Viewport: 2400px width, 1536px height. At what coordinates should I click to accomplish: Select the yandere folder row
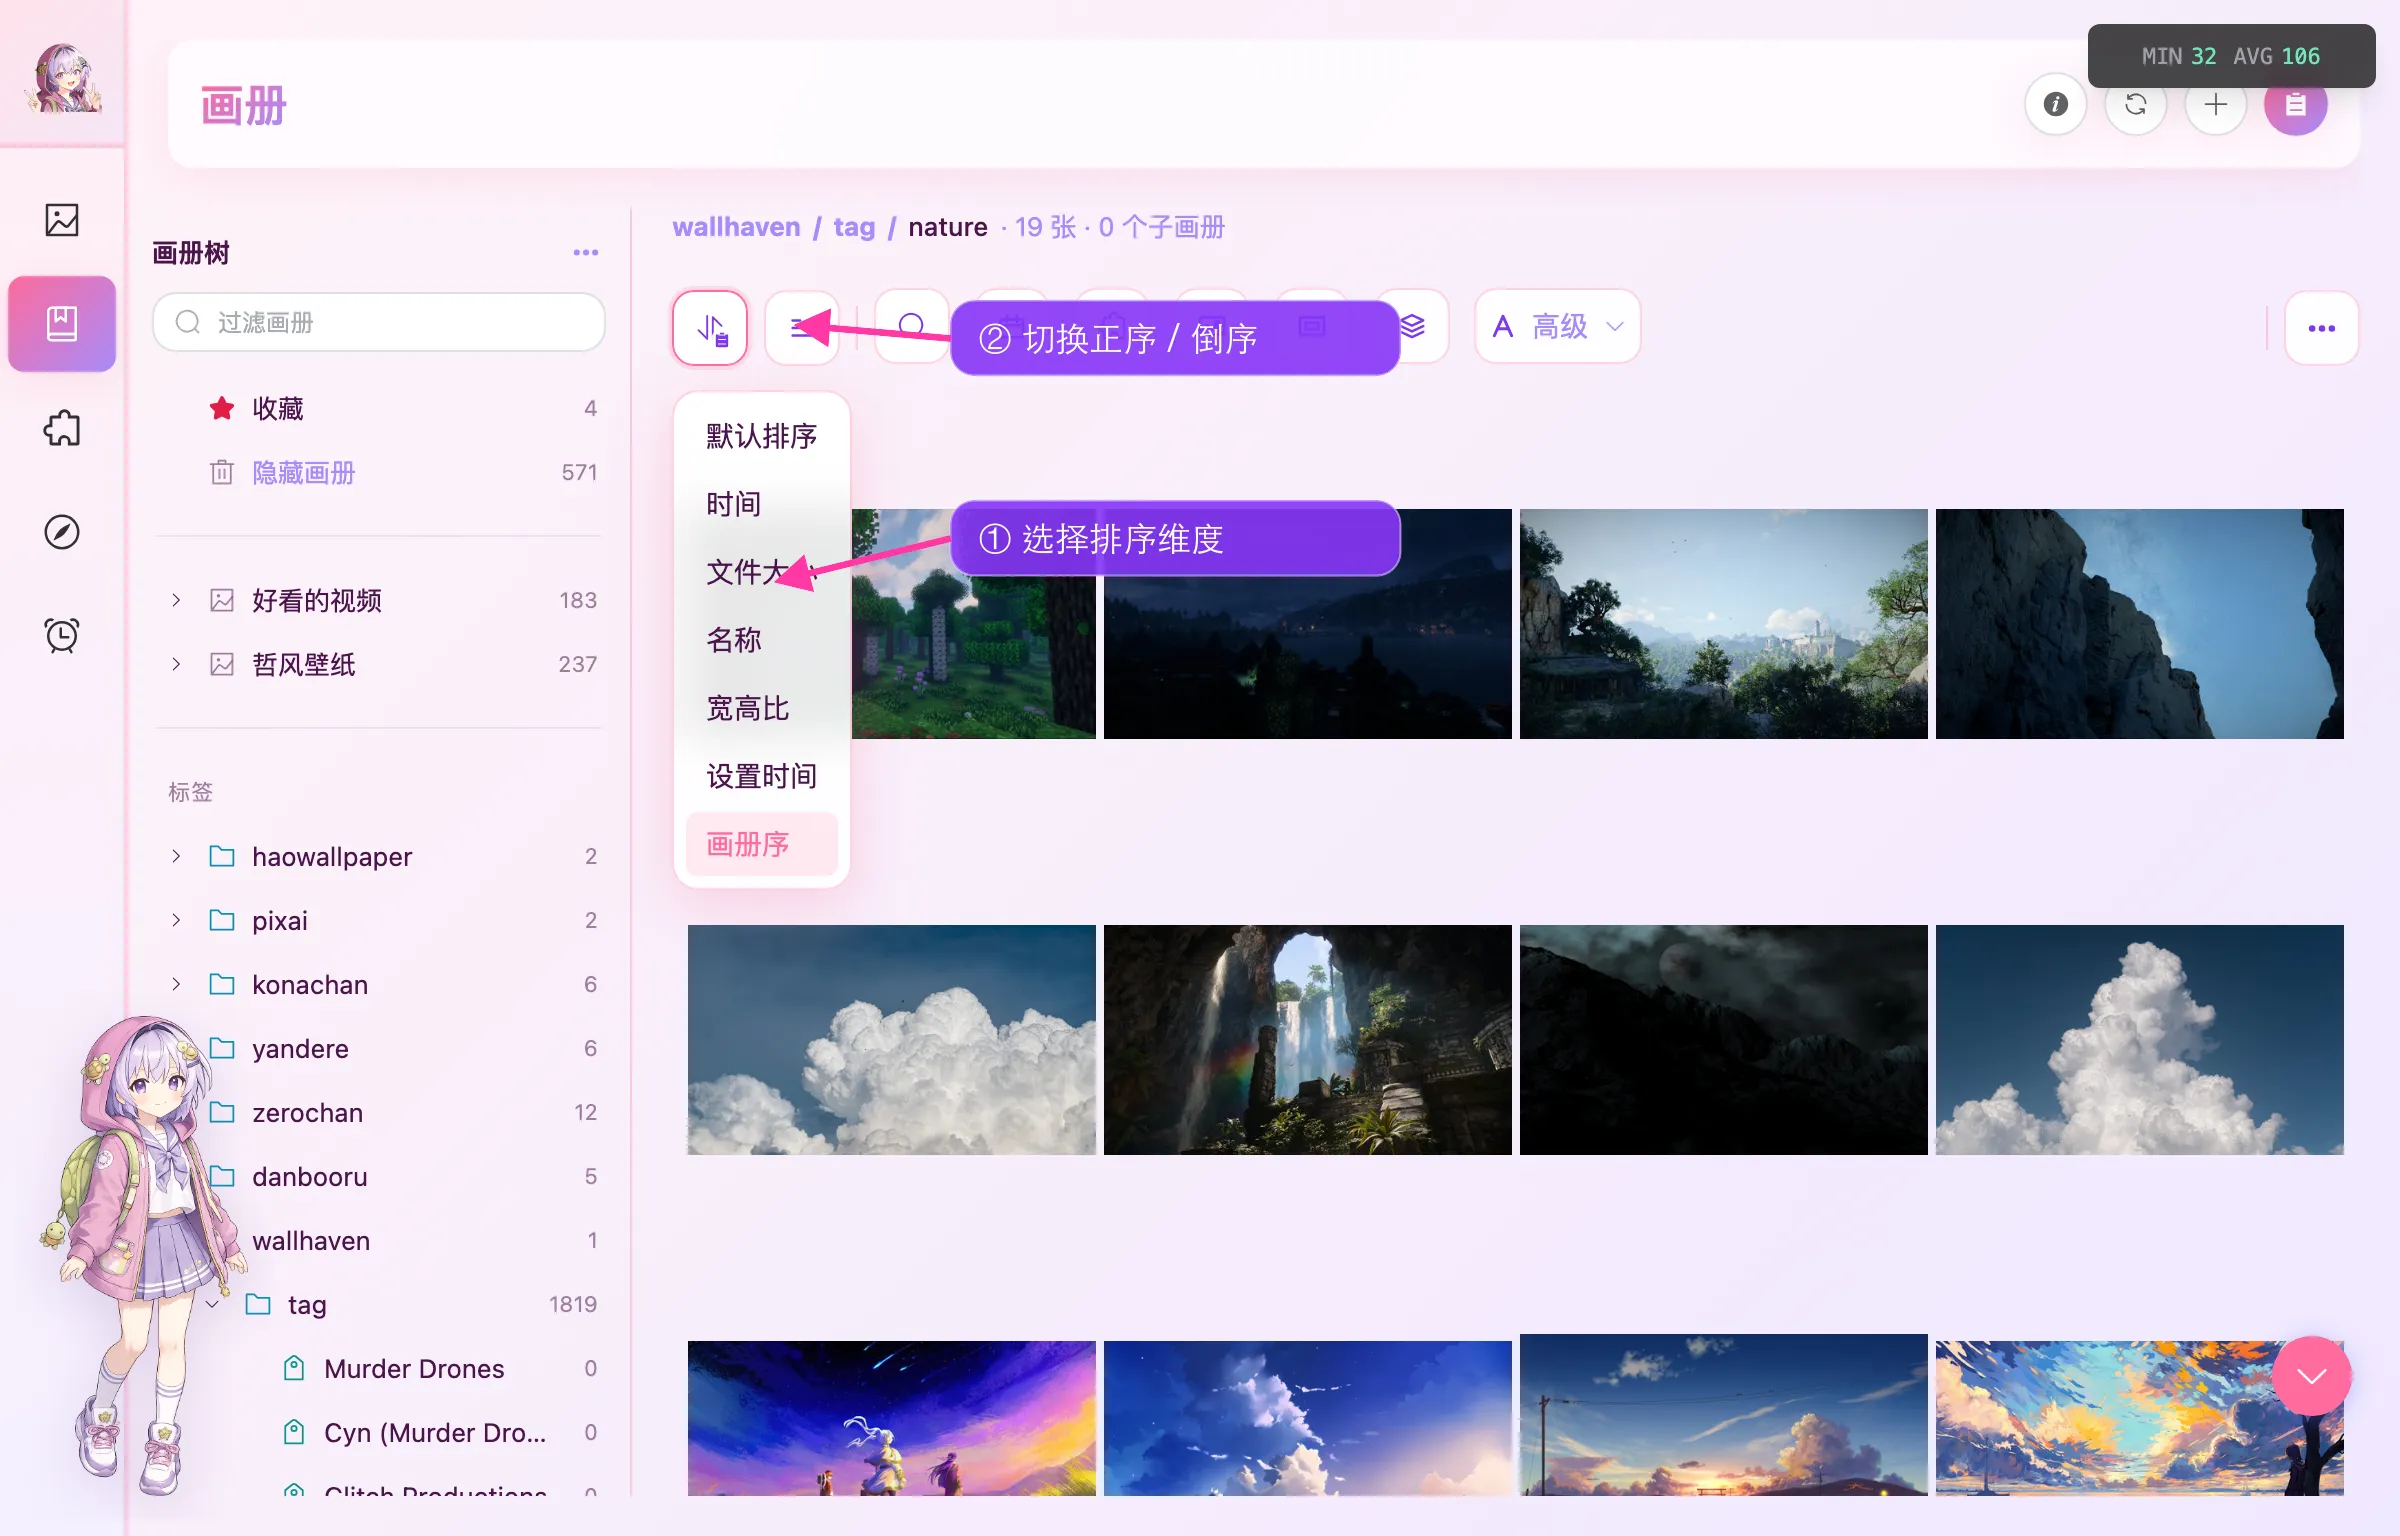(x=380, y=1048)
